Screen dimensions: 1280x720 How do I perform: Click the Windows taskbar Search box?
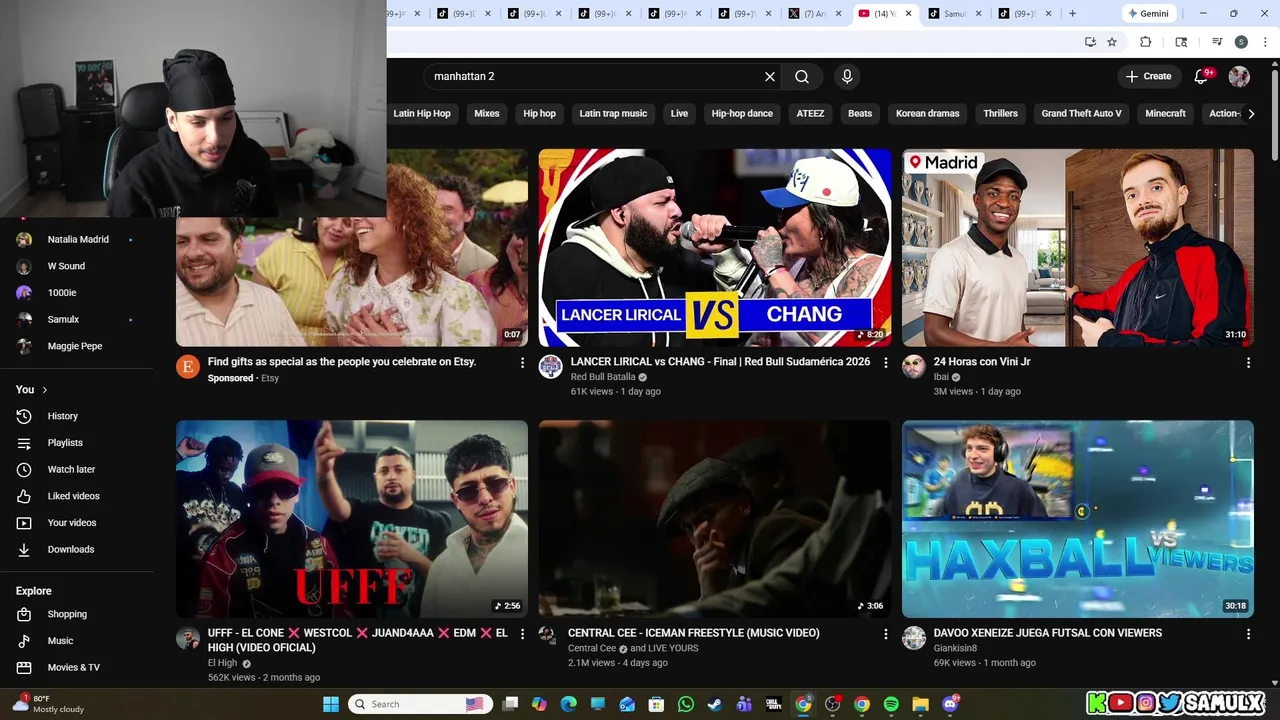point(418,704)
